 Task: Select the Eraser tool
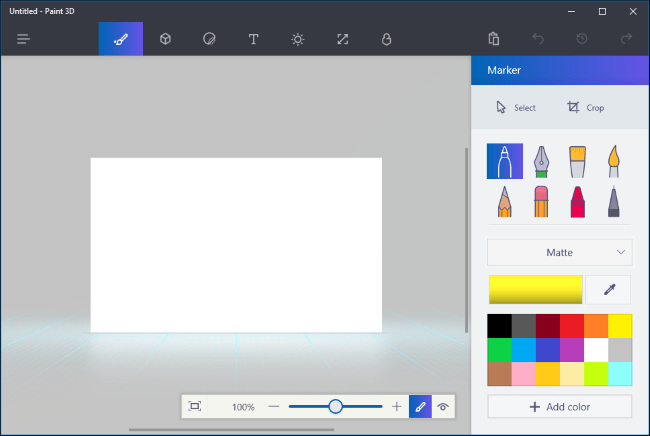541,201
